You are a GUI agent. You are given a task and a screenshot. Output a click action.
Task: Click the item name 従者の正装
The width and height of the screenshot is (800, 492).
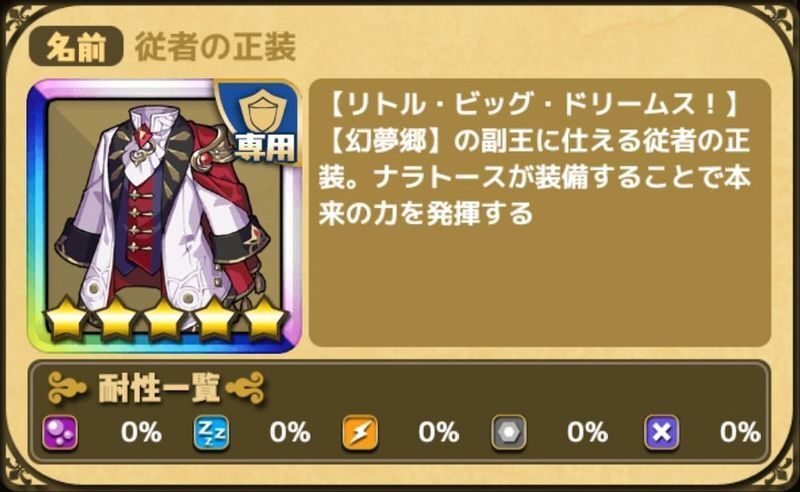click(215, 47)
